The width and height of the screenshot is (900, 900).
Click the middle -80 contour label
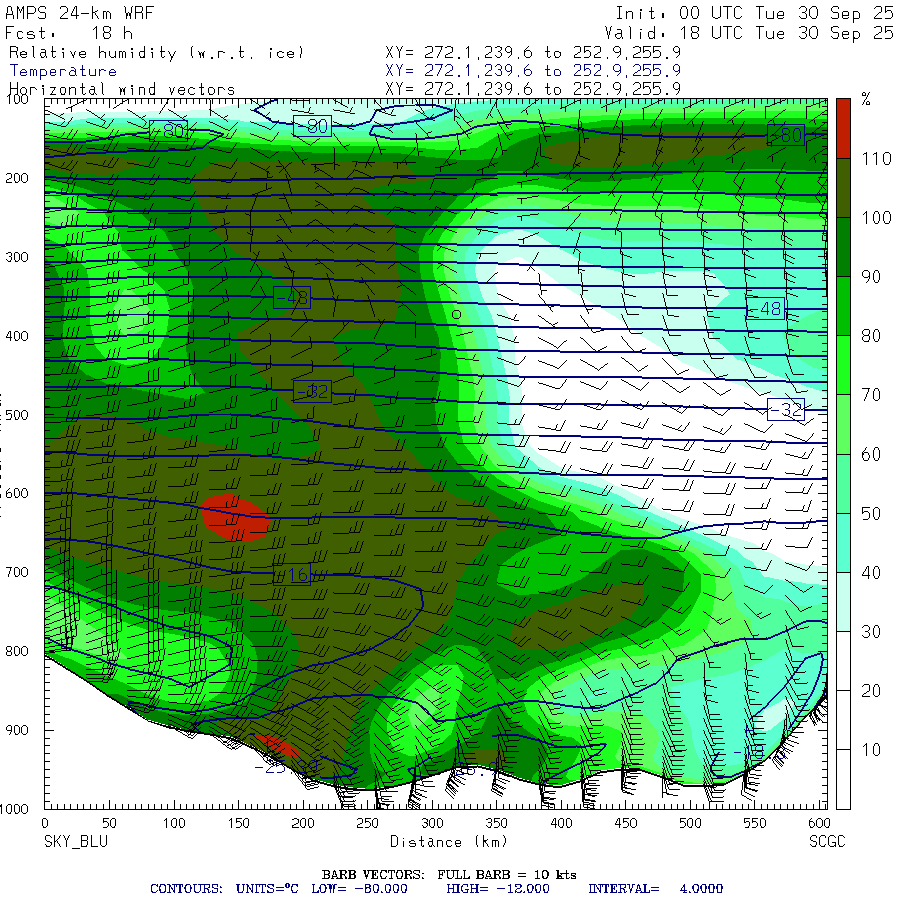click(x=312, y=126)
